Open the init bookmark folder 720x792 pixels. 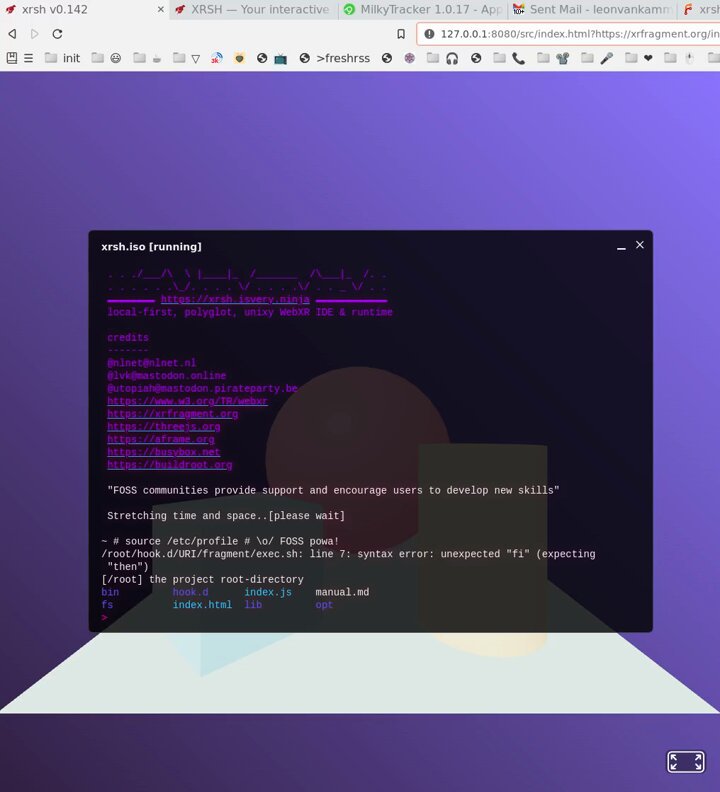coord(62,58)
